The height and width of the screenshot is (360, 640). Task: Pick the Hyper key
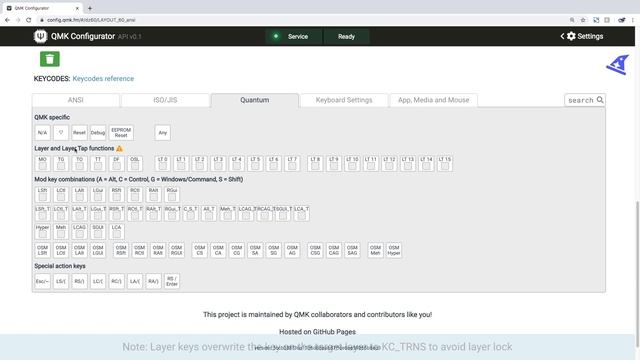pos(42,232)
